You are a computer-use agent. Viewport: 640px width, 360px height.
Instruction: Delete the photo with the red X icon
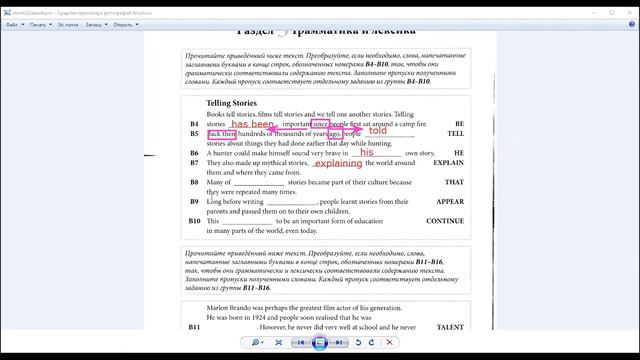[389, 342]
